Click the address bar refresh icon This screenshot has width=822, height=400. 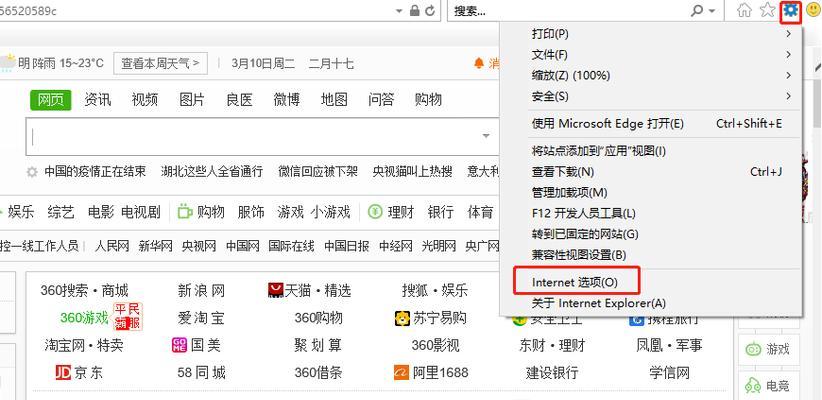[x=430, y=10]
